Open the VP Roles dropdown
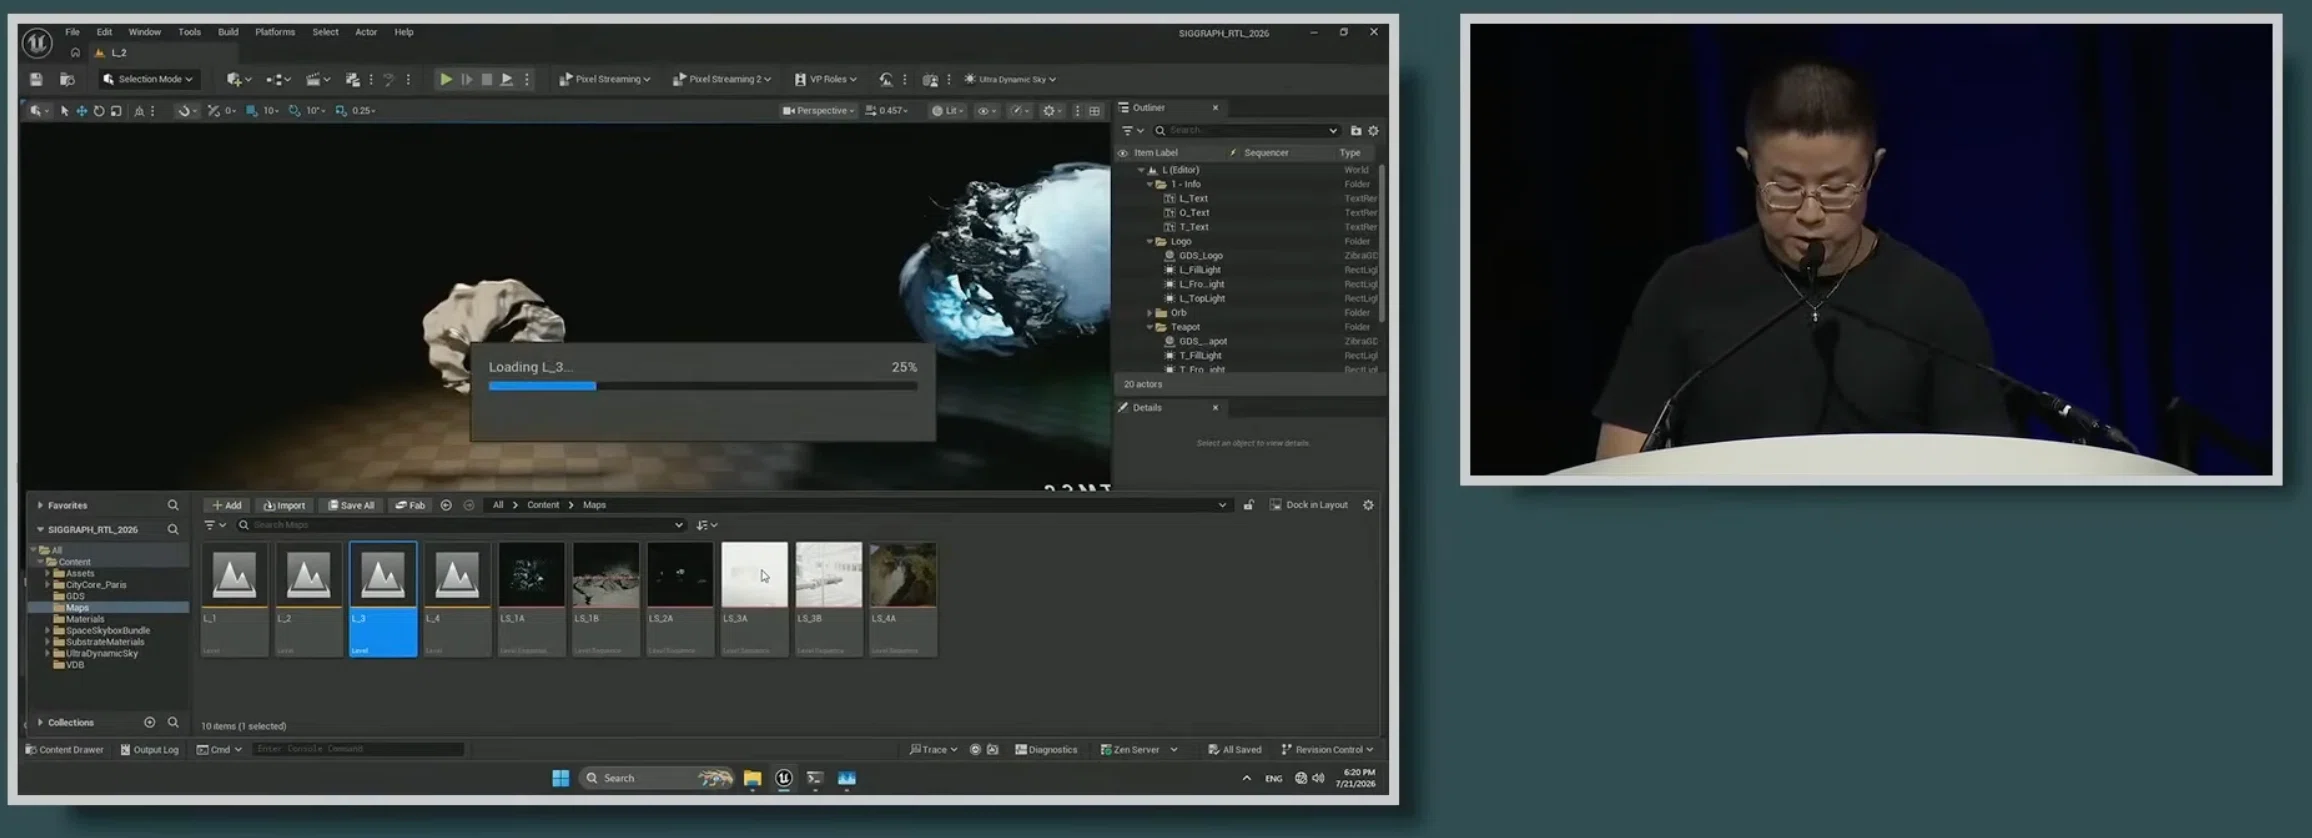 click(826, 79)
